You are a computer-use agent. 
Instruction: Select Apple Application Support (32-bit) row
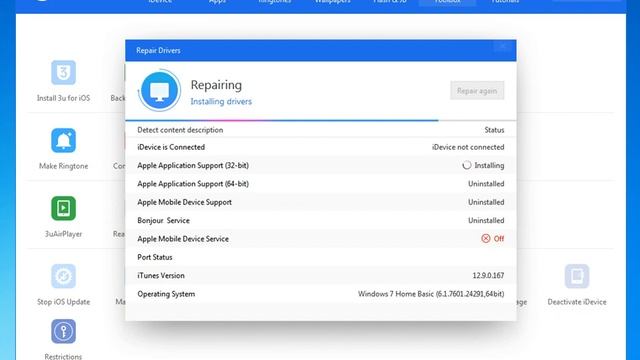pyautogui.click(x=321, y=165)
